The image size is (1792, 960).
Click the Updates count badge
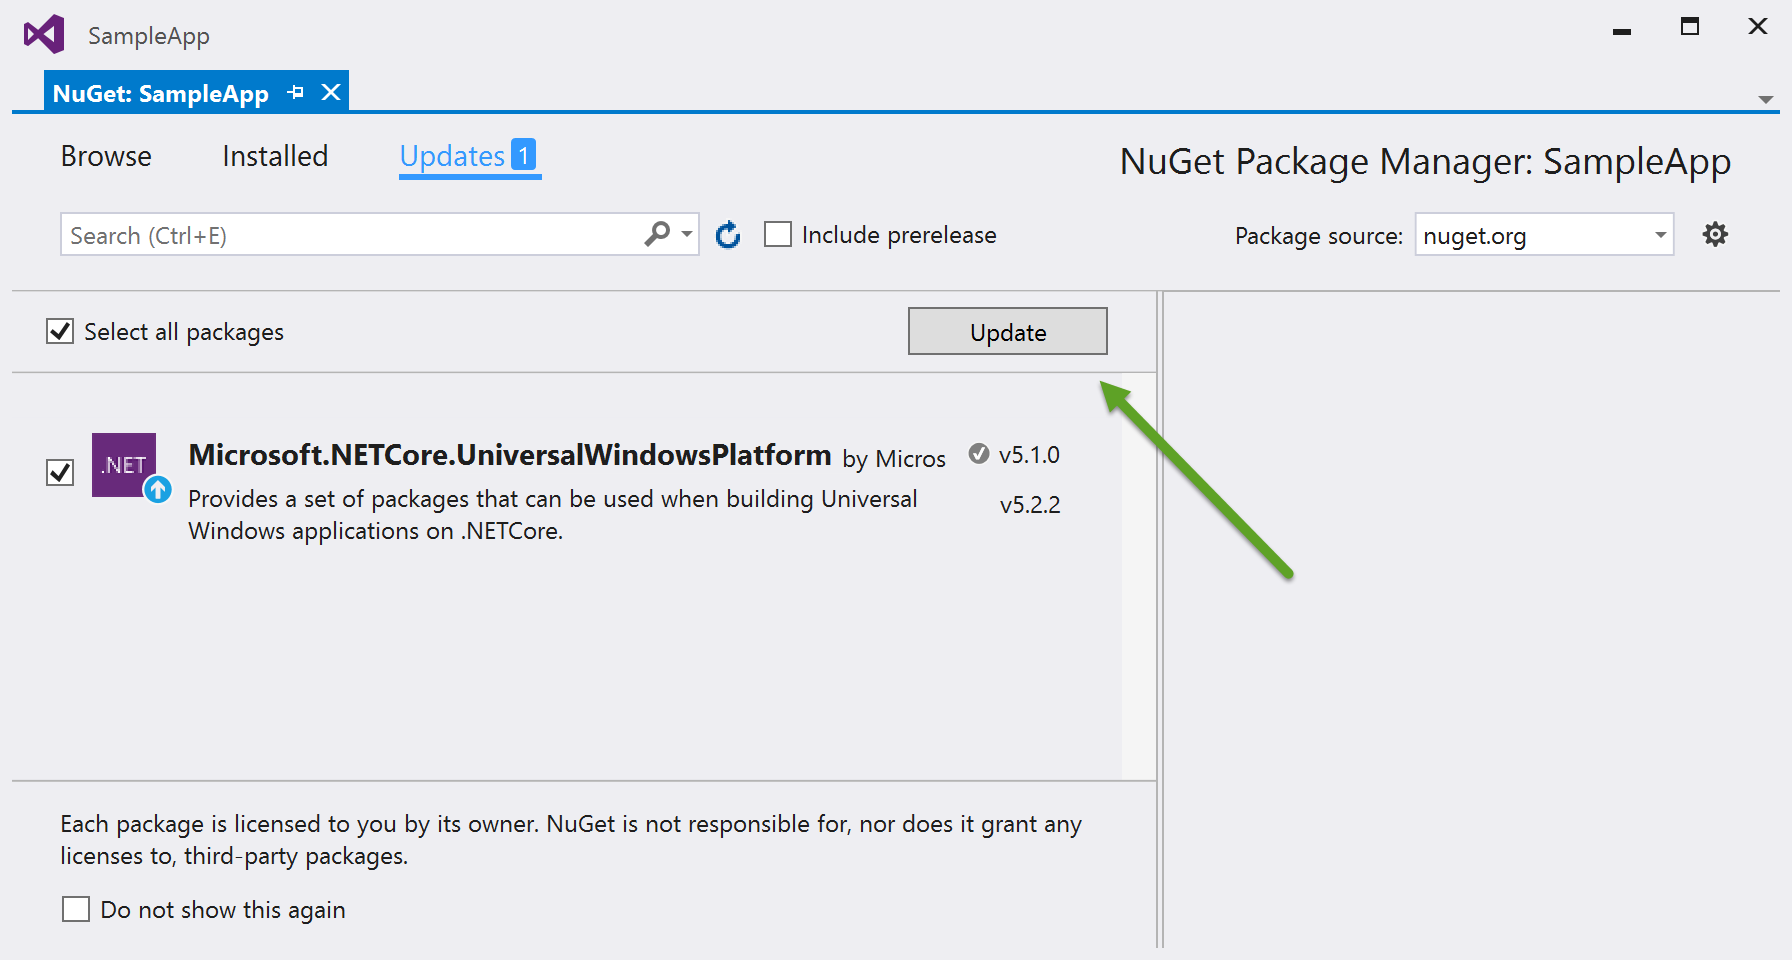pos(523,155)
